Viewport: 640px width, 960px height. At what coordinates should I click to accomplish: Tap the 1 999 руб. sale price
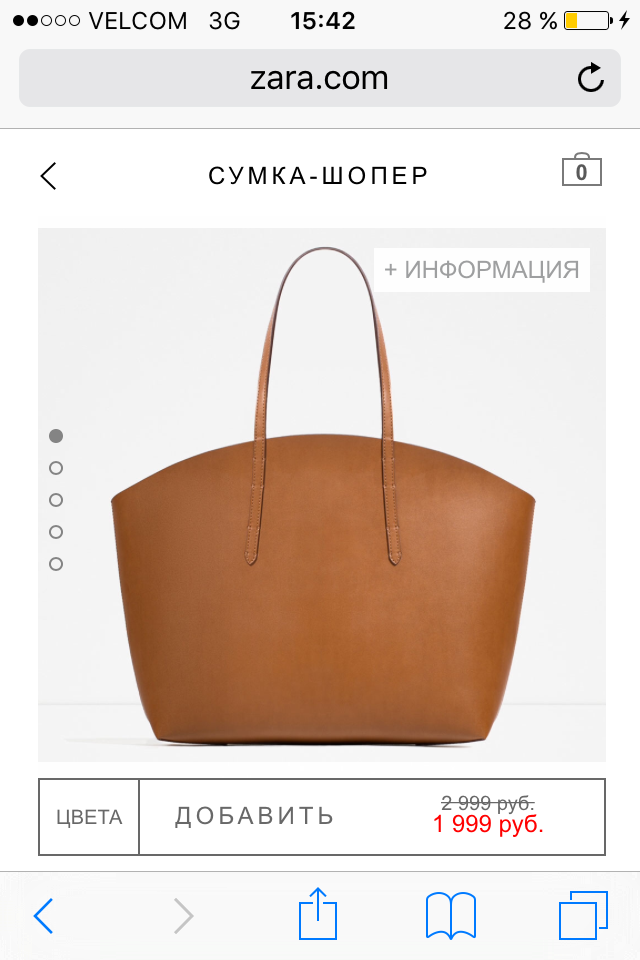[x=488, y=825]
